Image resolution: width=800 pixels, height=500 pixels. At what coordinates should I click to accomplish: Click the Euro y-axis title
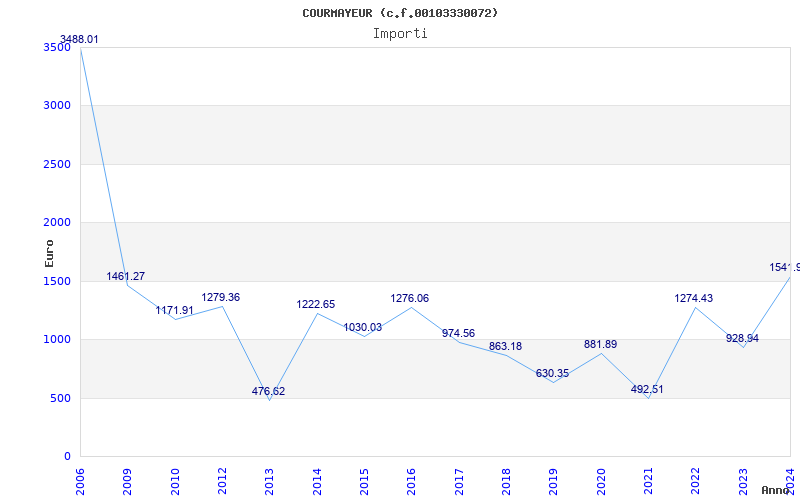[x=49, y=252]
